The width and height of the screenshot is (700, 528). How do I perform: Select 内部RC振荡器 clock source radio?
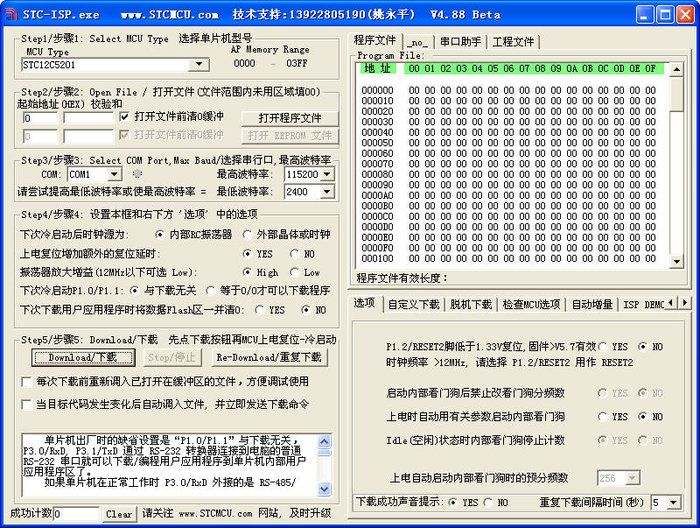pos(159,234)
